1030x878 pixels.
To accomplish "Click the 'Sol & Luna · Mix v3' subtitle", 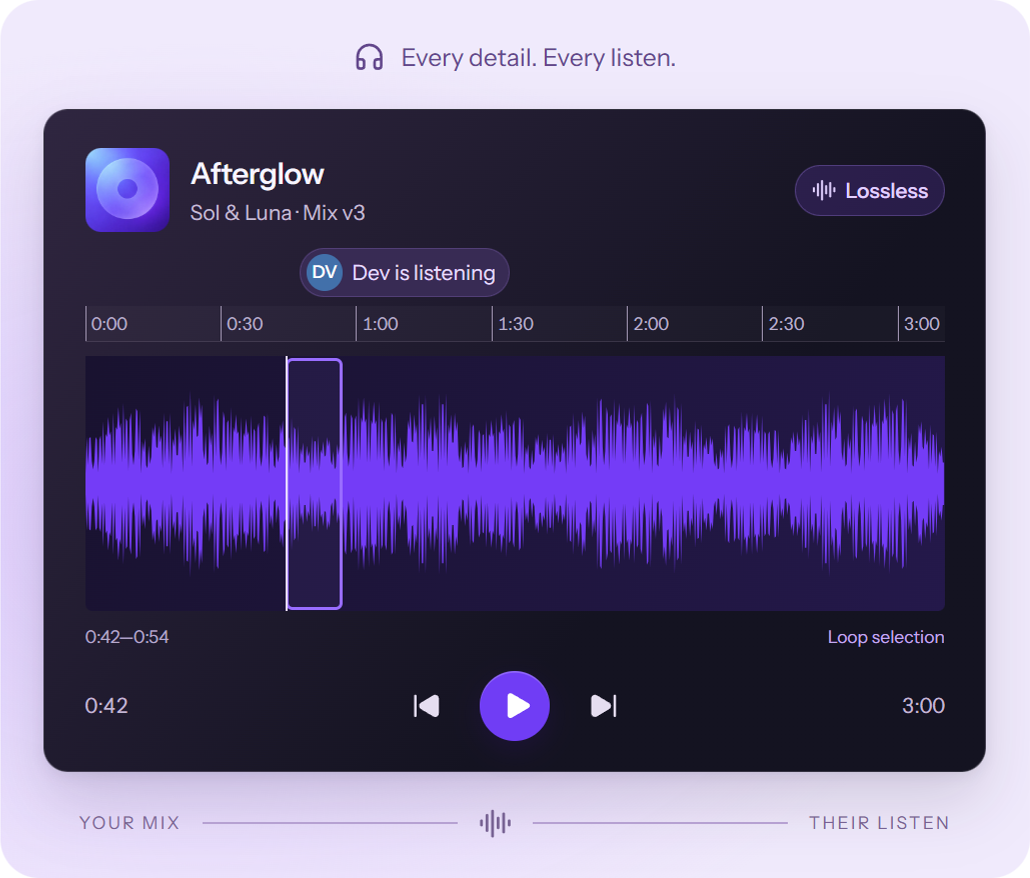I will pyautogui.click(x=277, y=213).
